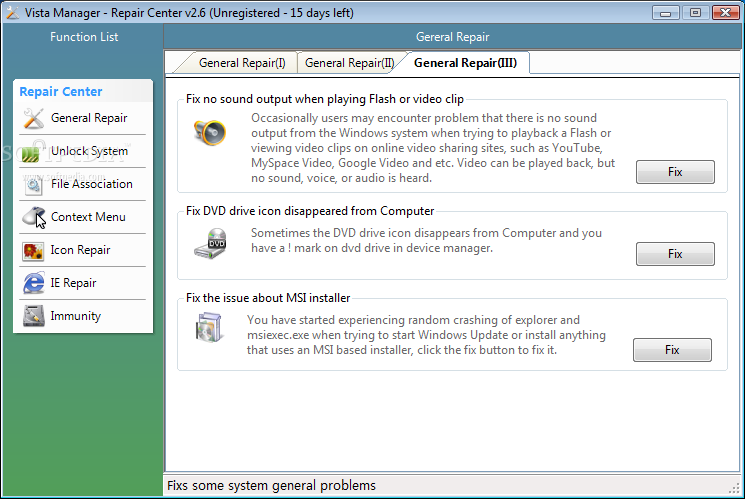This screenshot has width=745, height=499.
Task: Click 'Fix the issue about MSI installer' title
Action: point(268,298)
